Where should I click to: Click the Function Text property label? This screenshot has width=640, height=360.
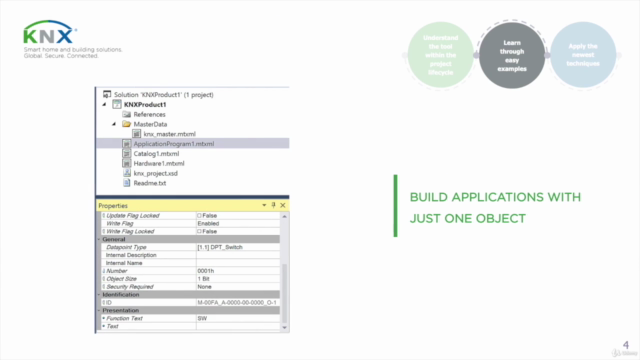point(124,318)
